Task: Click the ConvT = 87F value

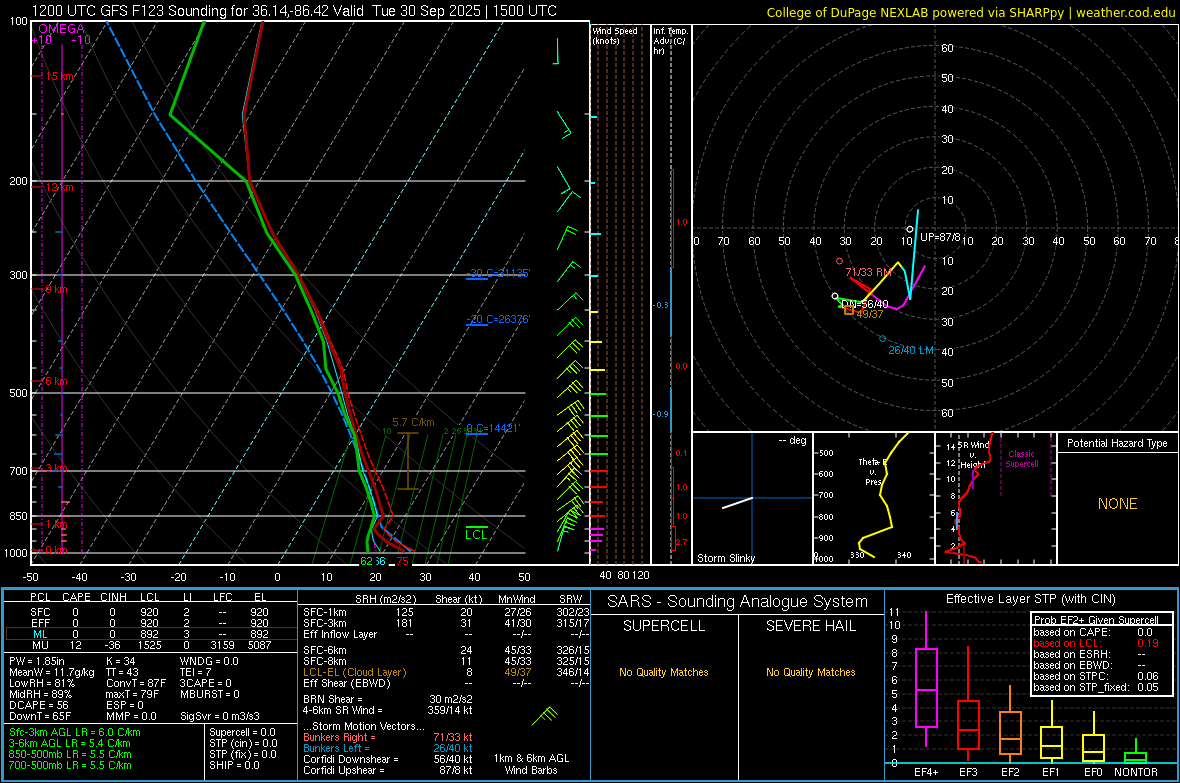Action: tap(136, 683)
